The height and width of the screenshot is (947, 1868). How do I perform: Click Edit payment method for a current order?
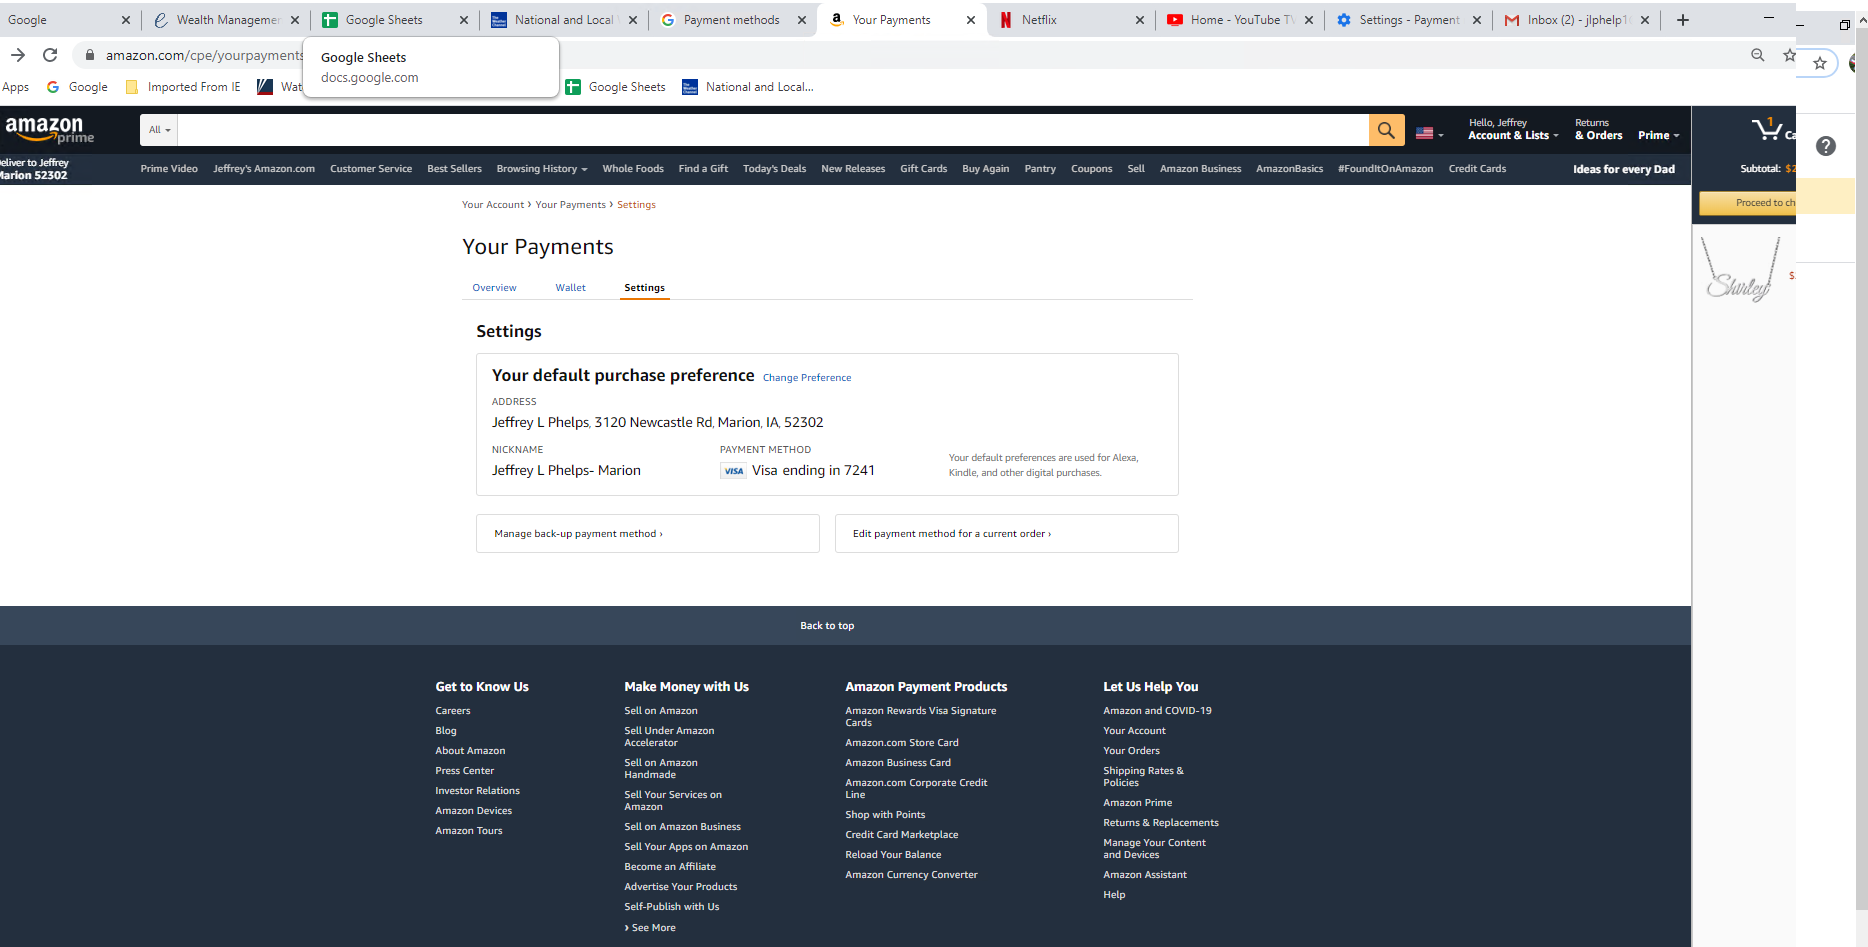(x=1007, y=534)
